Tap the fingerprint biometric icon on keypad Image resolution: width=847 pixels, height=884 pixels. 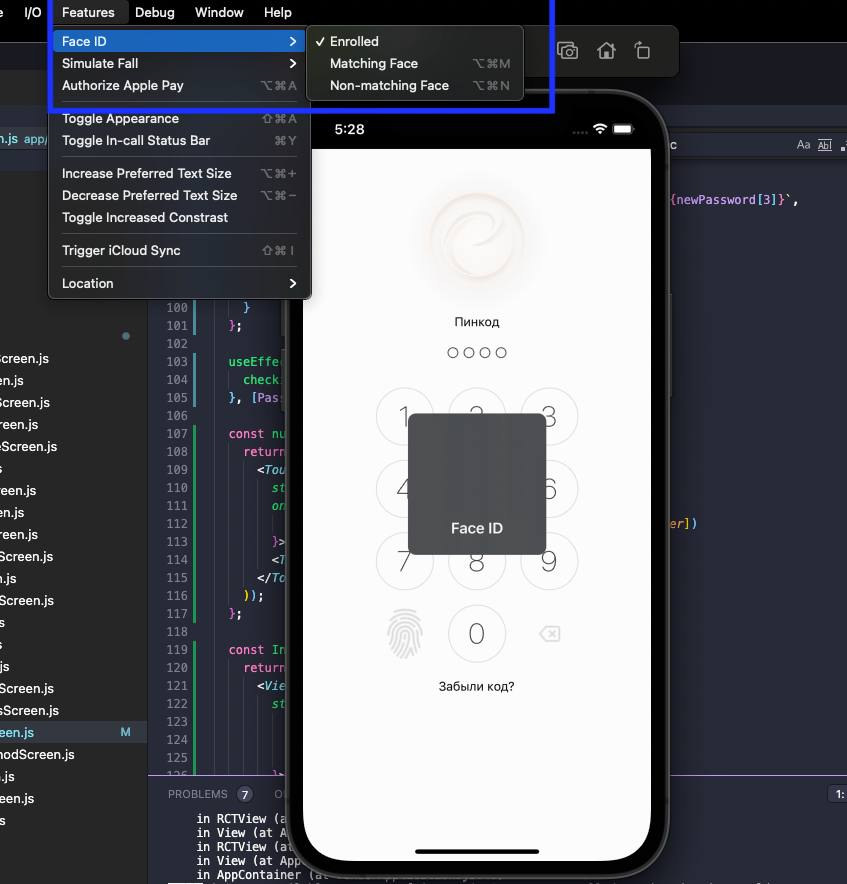pos(405,633)
